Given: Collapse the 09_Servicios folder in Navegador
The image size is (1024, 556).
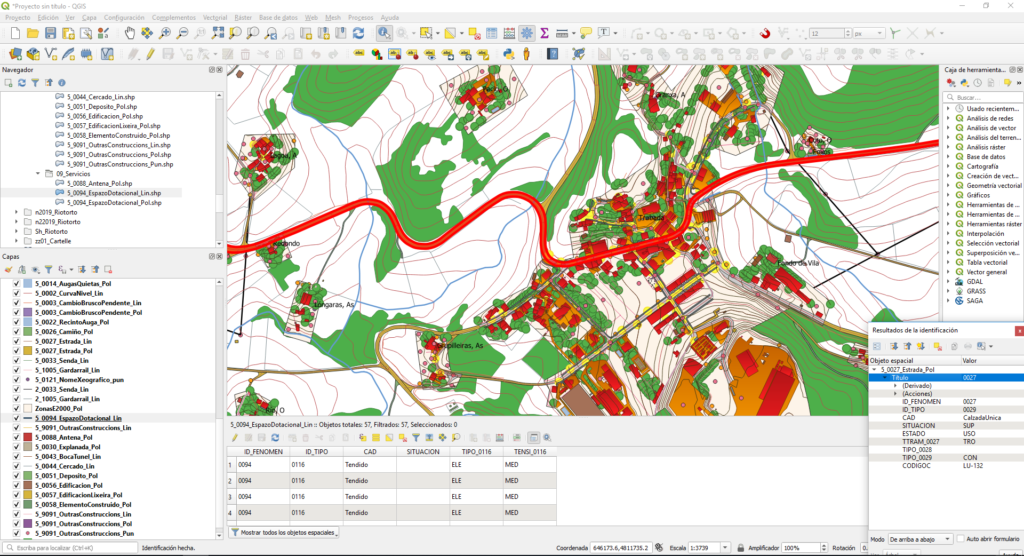Looking at the screenshot, I should (x=38, y=174).
